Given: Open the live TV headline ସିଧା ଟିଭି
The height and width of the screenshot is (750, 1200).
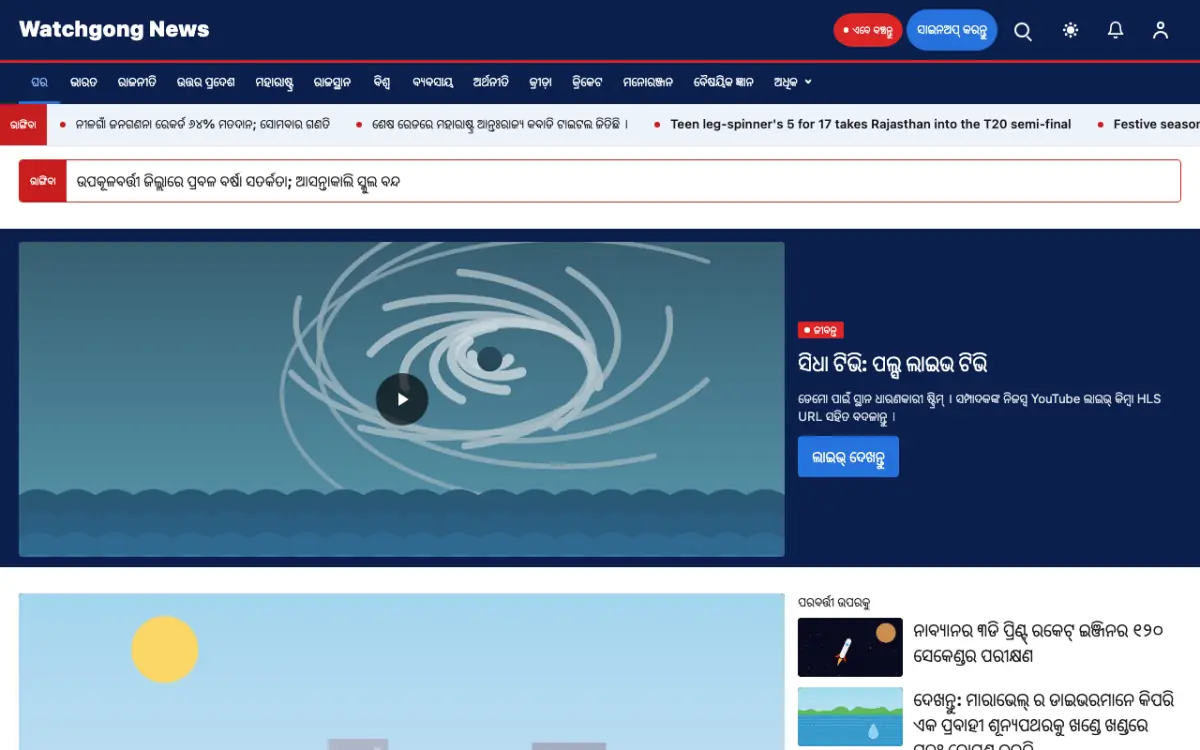Looking at the screenshot, I should (893, 362).
